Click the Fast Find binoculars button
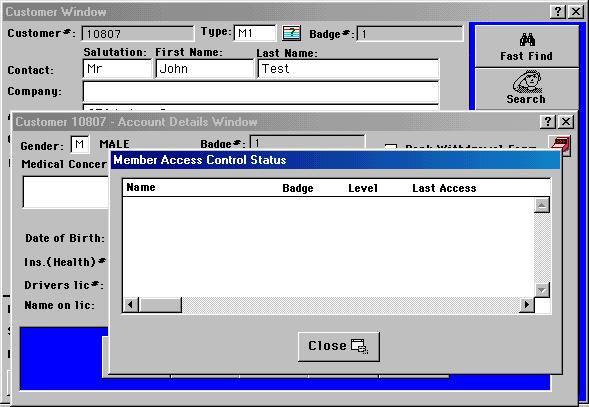The width and height of the screenshot is (589, 407). (527, 47)
